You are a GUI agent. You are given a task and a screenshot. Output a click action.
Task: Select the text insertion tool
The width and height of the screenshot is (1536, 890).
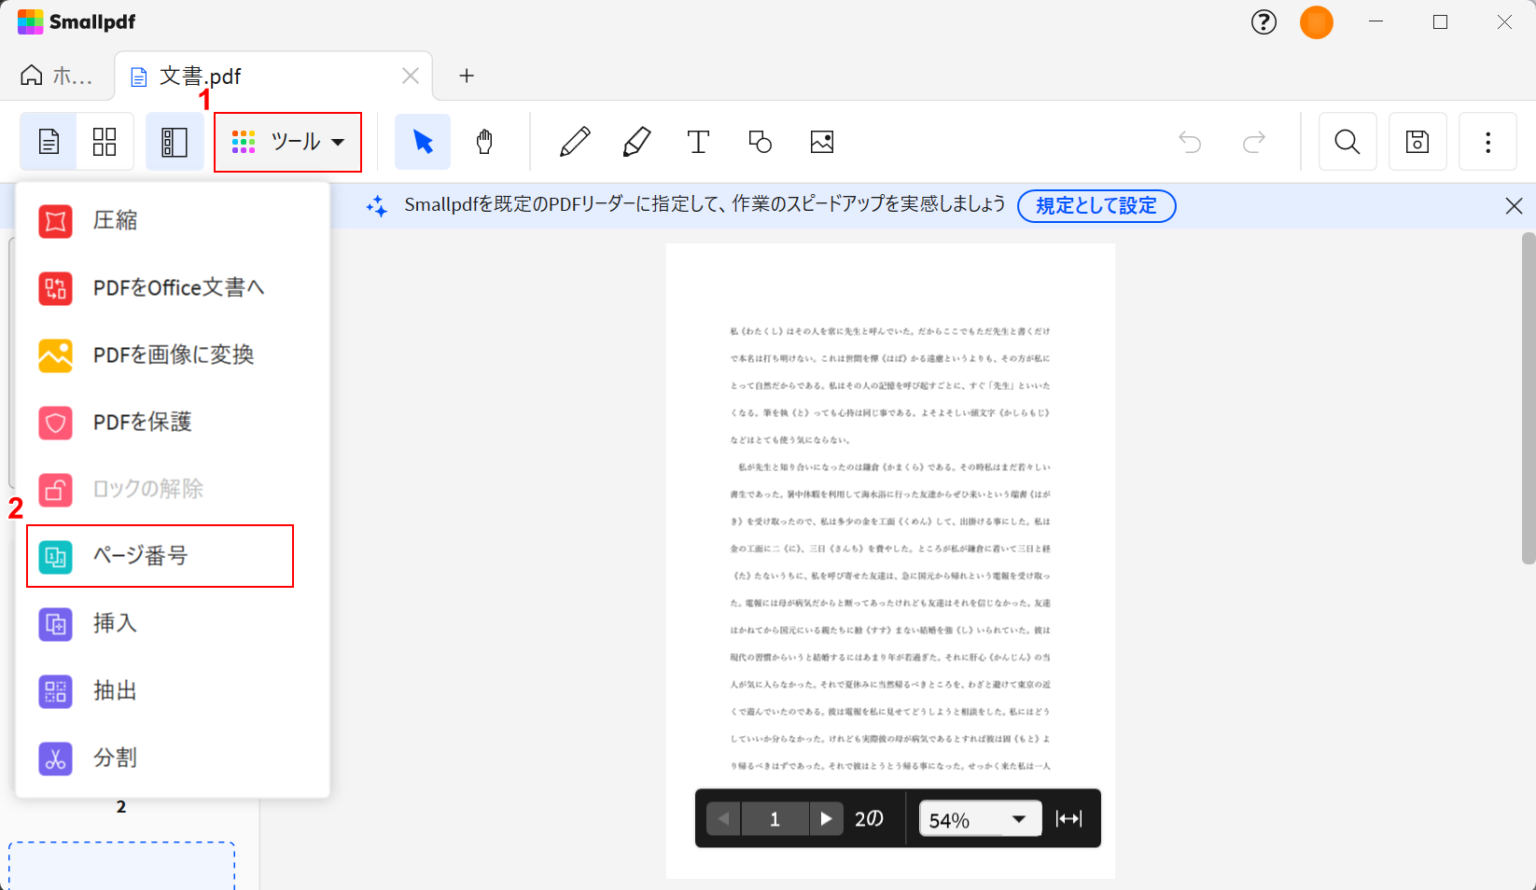click(x=698, y=141)
